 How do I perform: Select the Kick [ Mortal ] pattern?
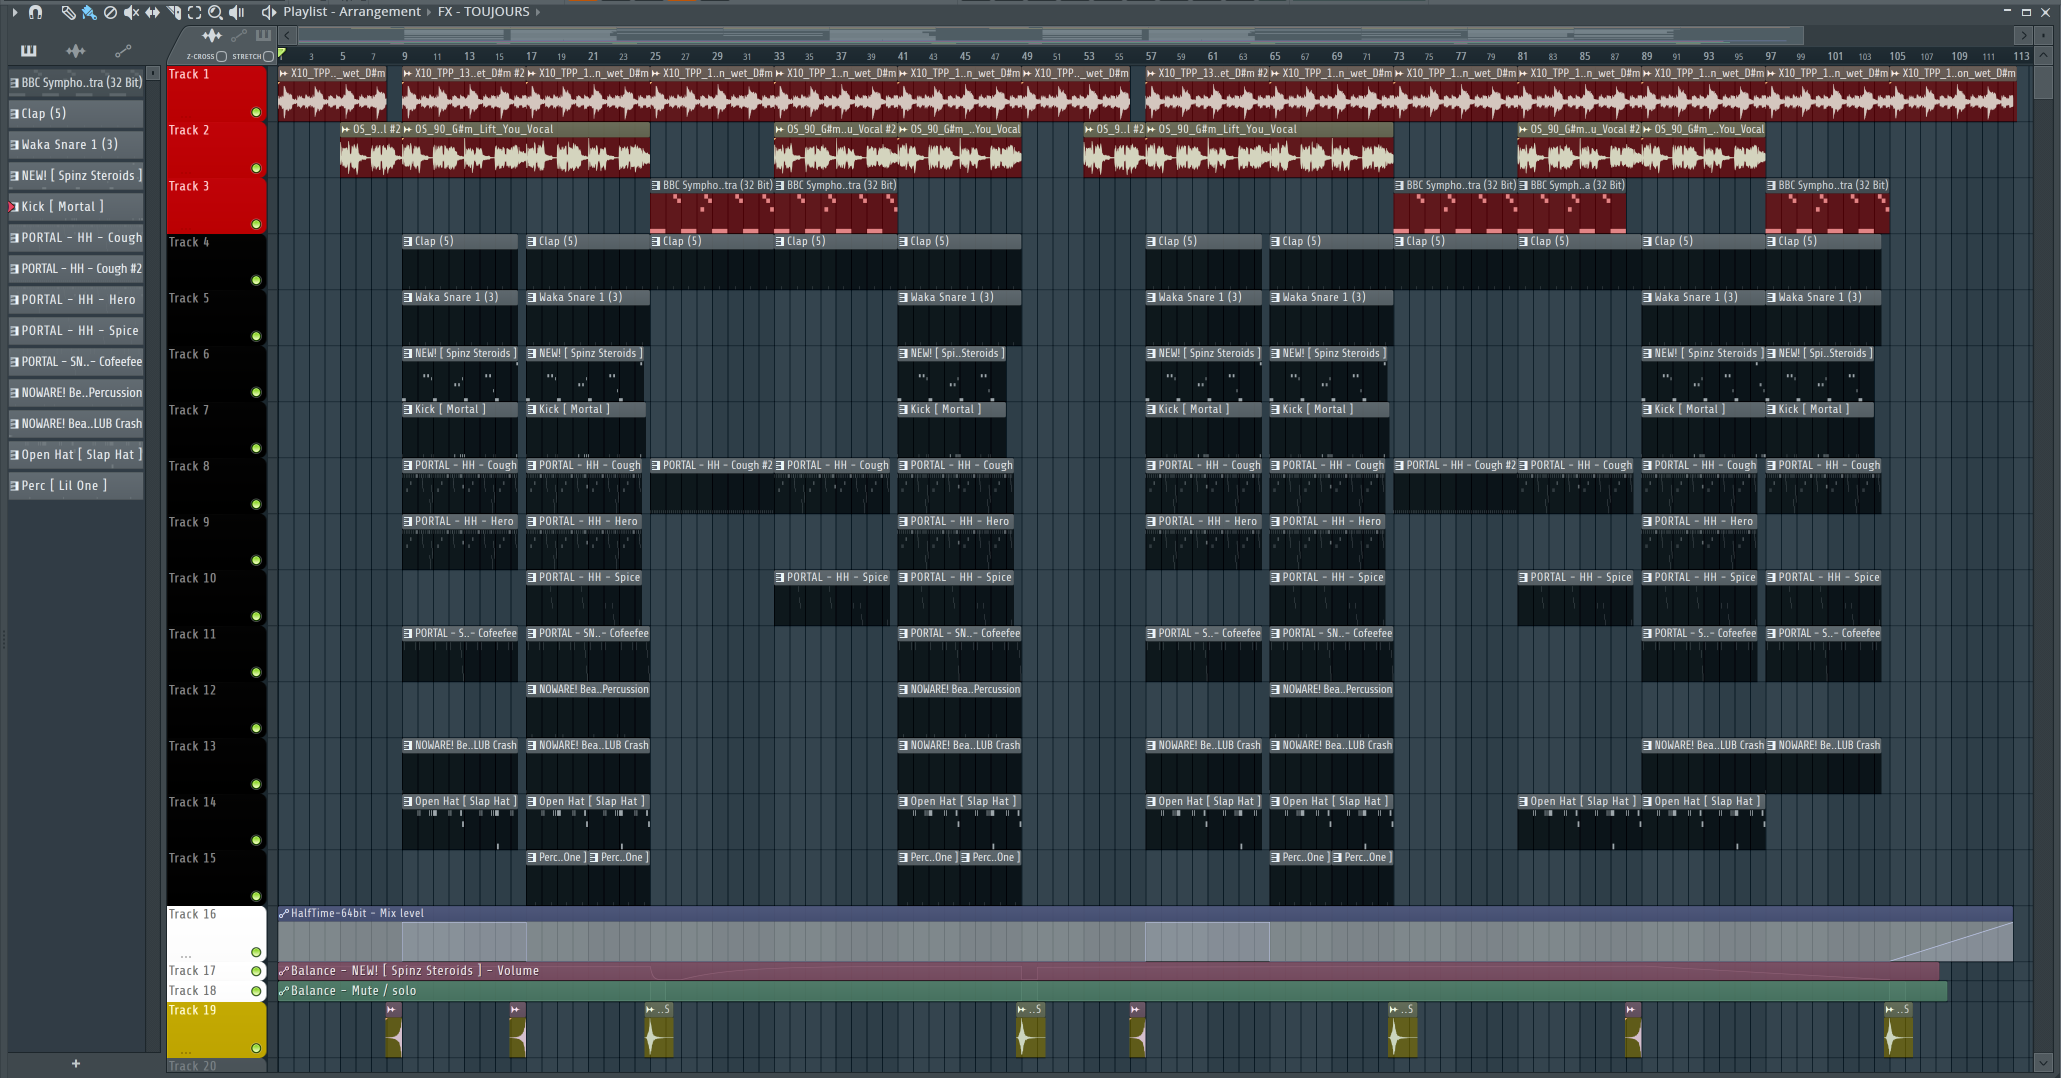point(76,207)
